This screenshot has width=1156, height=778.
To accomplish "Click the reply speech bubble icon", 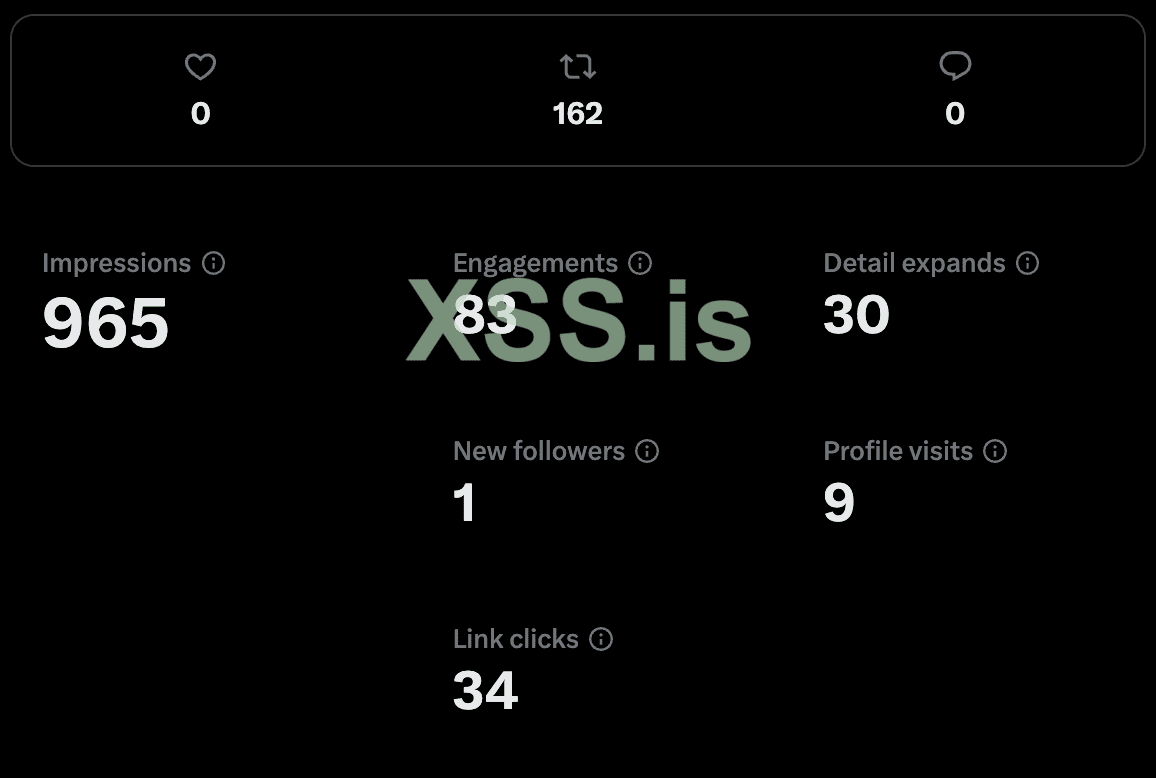I will 955,66.
